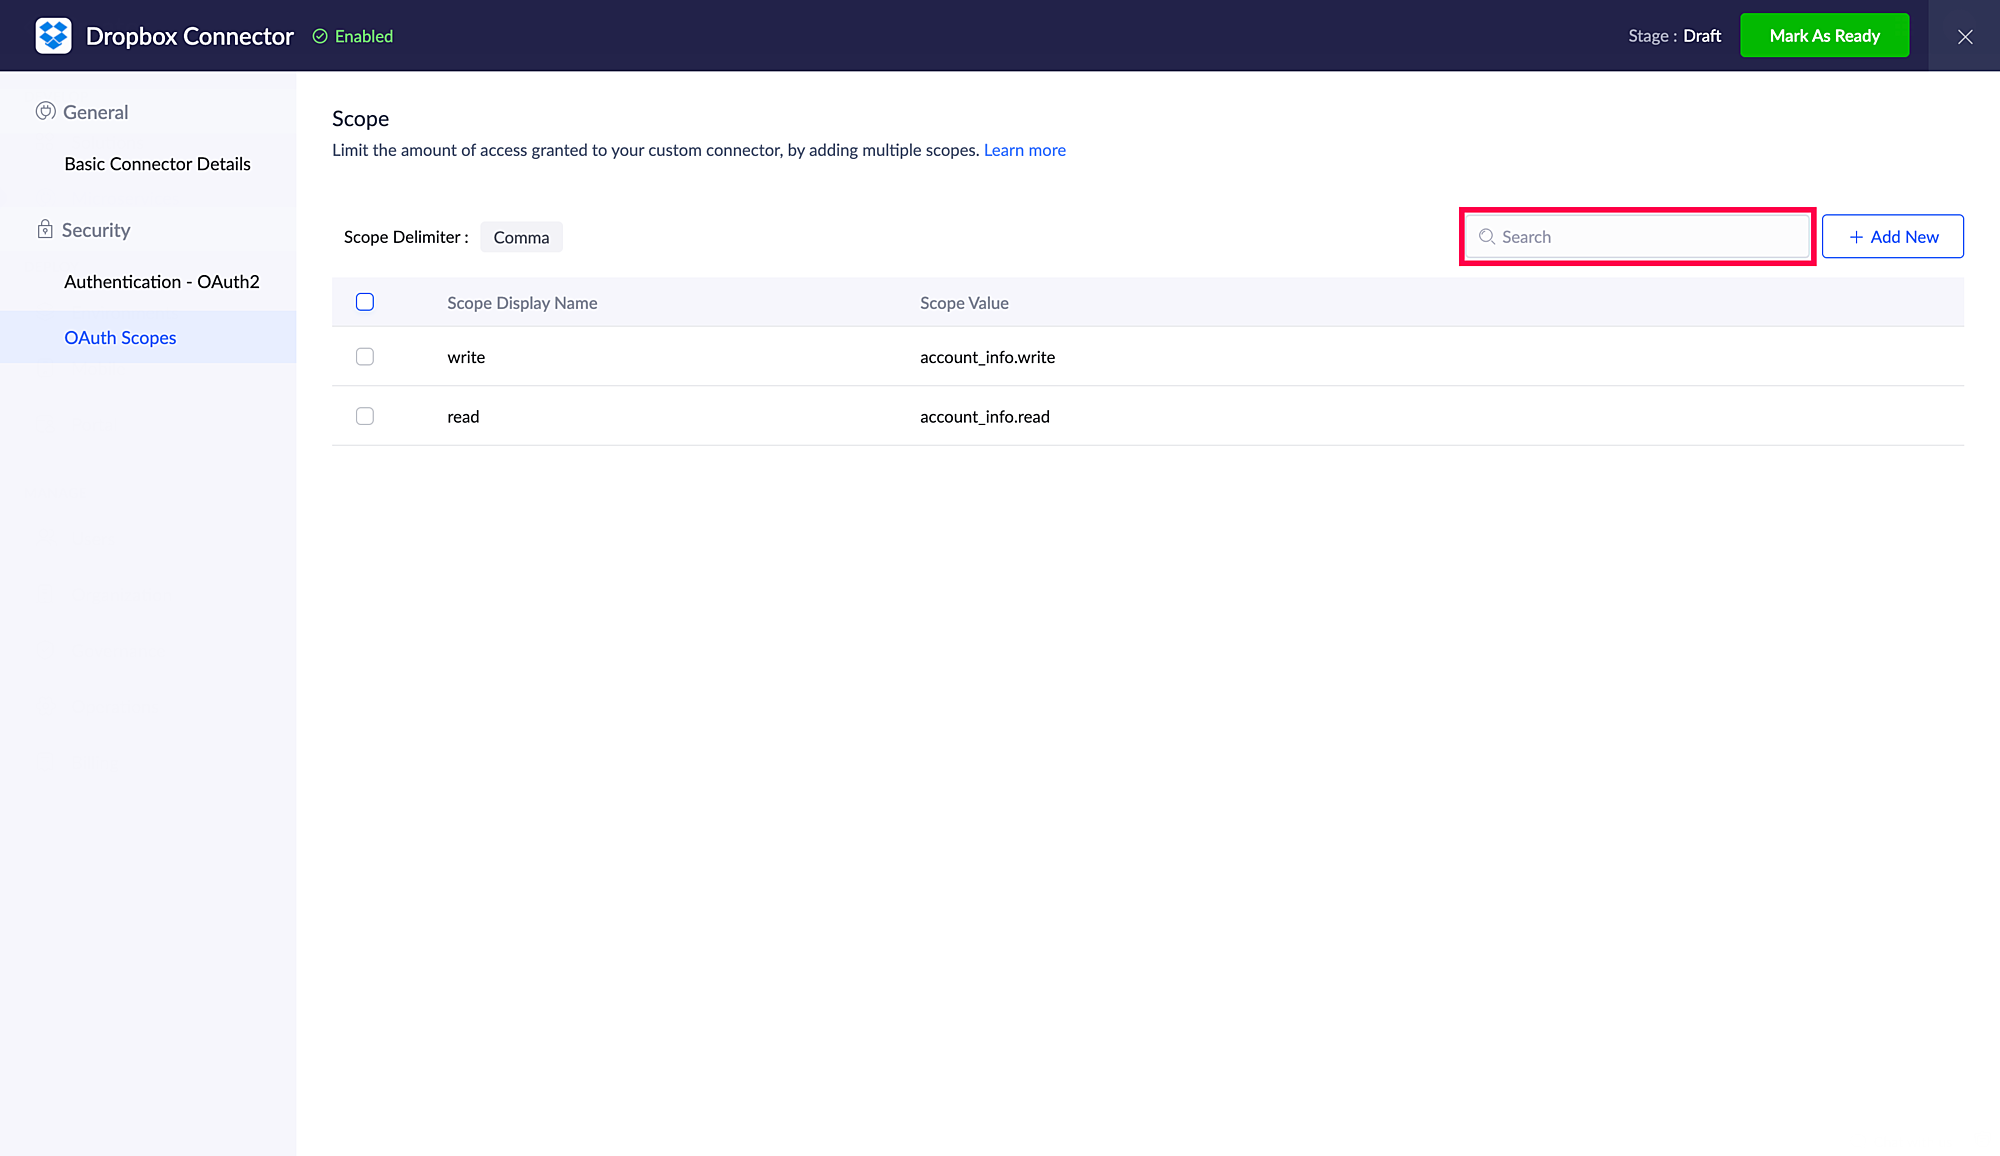Click the account_info.write scope value

[987, 357]
